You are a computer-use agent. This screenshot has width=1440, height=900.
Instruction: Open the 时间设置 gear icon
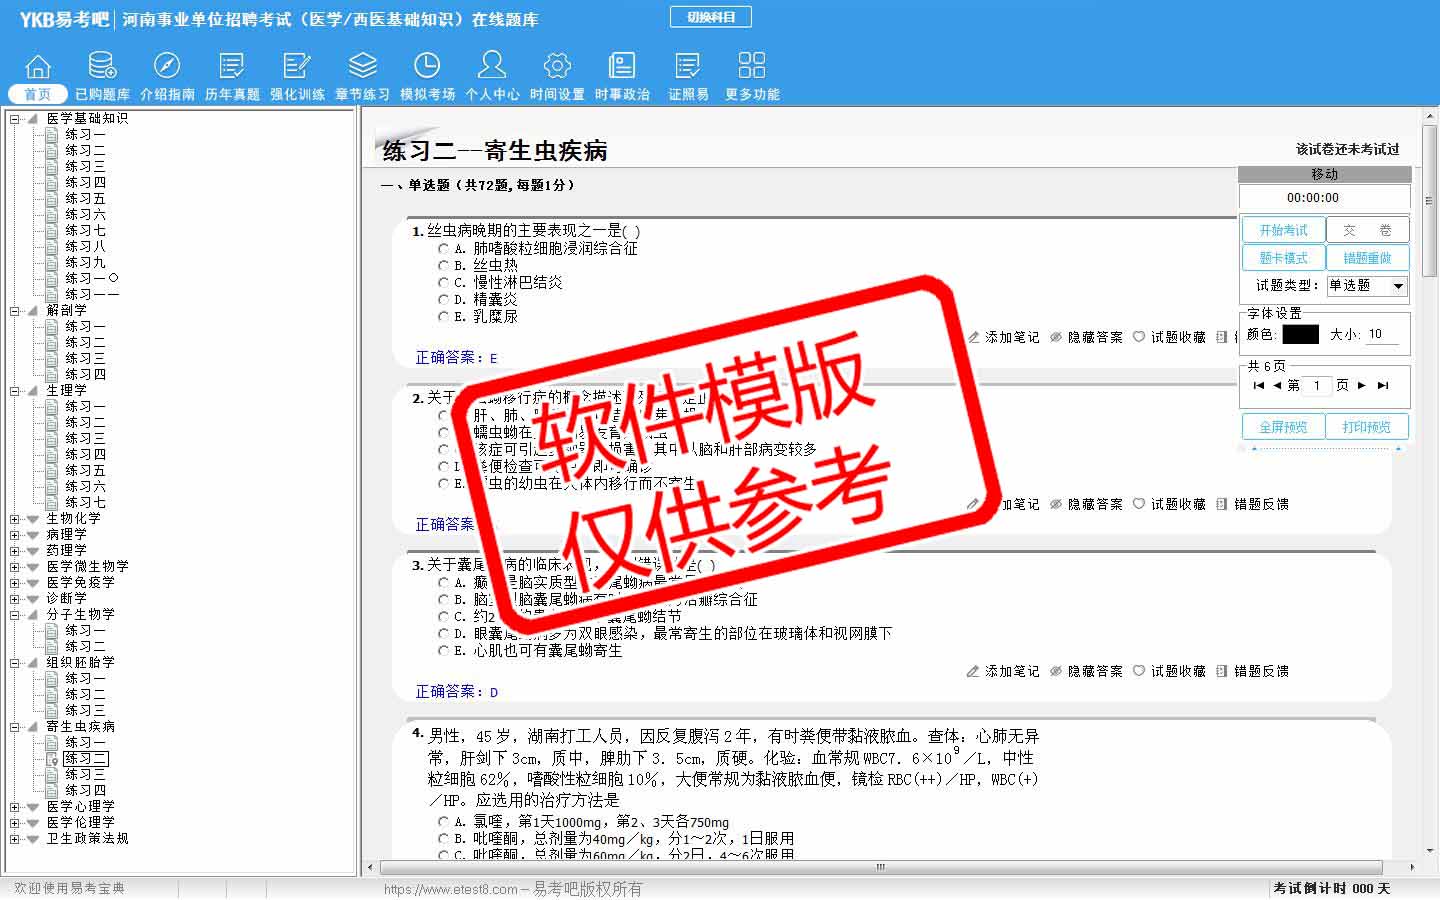(557, 67)
